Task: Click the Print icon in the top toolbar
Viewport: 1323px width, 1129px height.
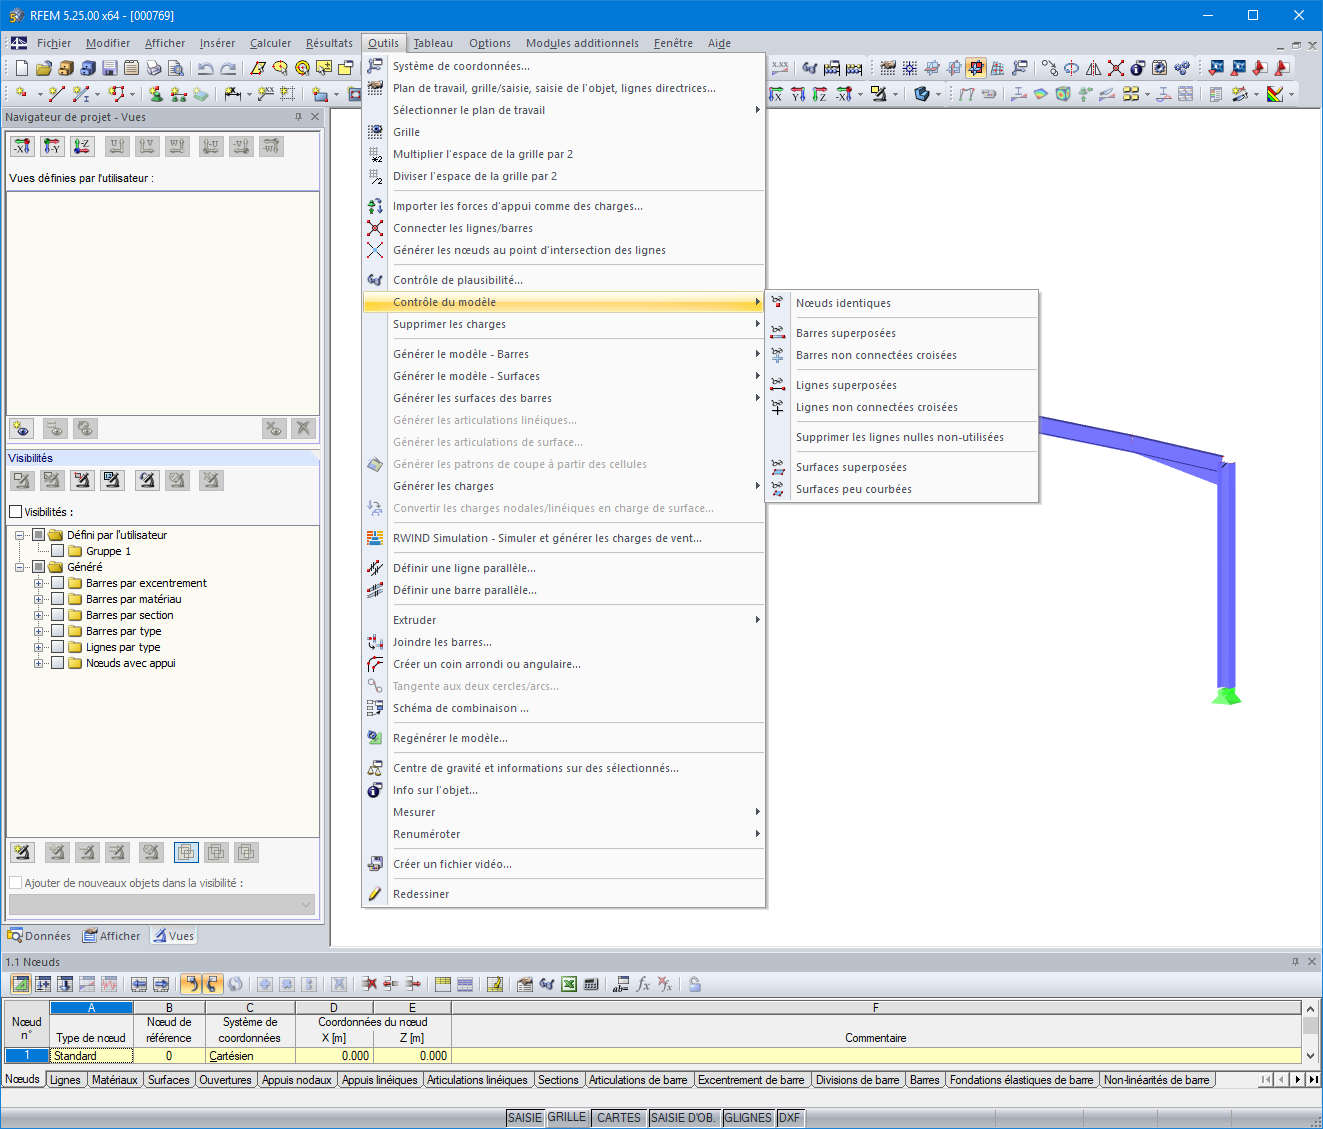Action: (x=152, y=68)
